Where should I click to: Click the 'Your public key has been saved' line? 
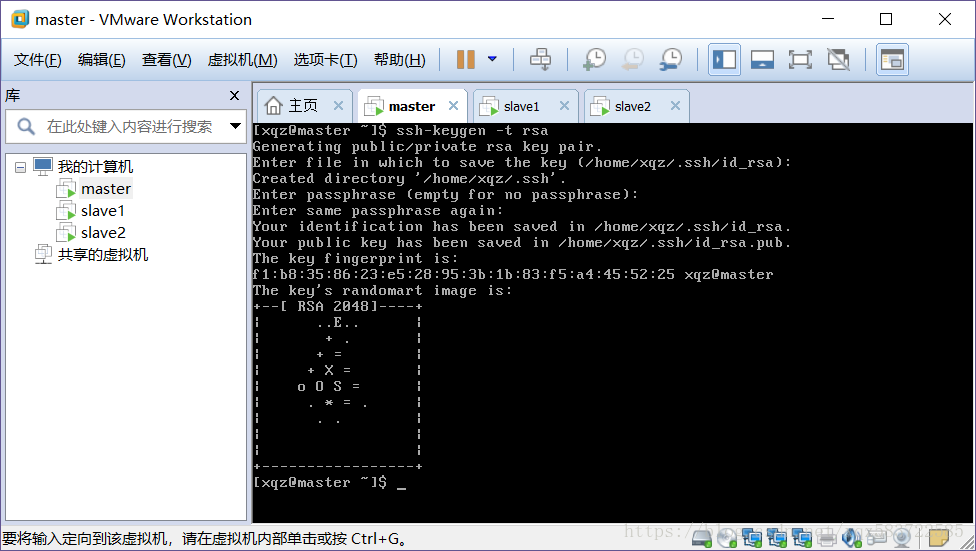point(522,243)
